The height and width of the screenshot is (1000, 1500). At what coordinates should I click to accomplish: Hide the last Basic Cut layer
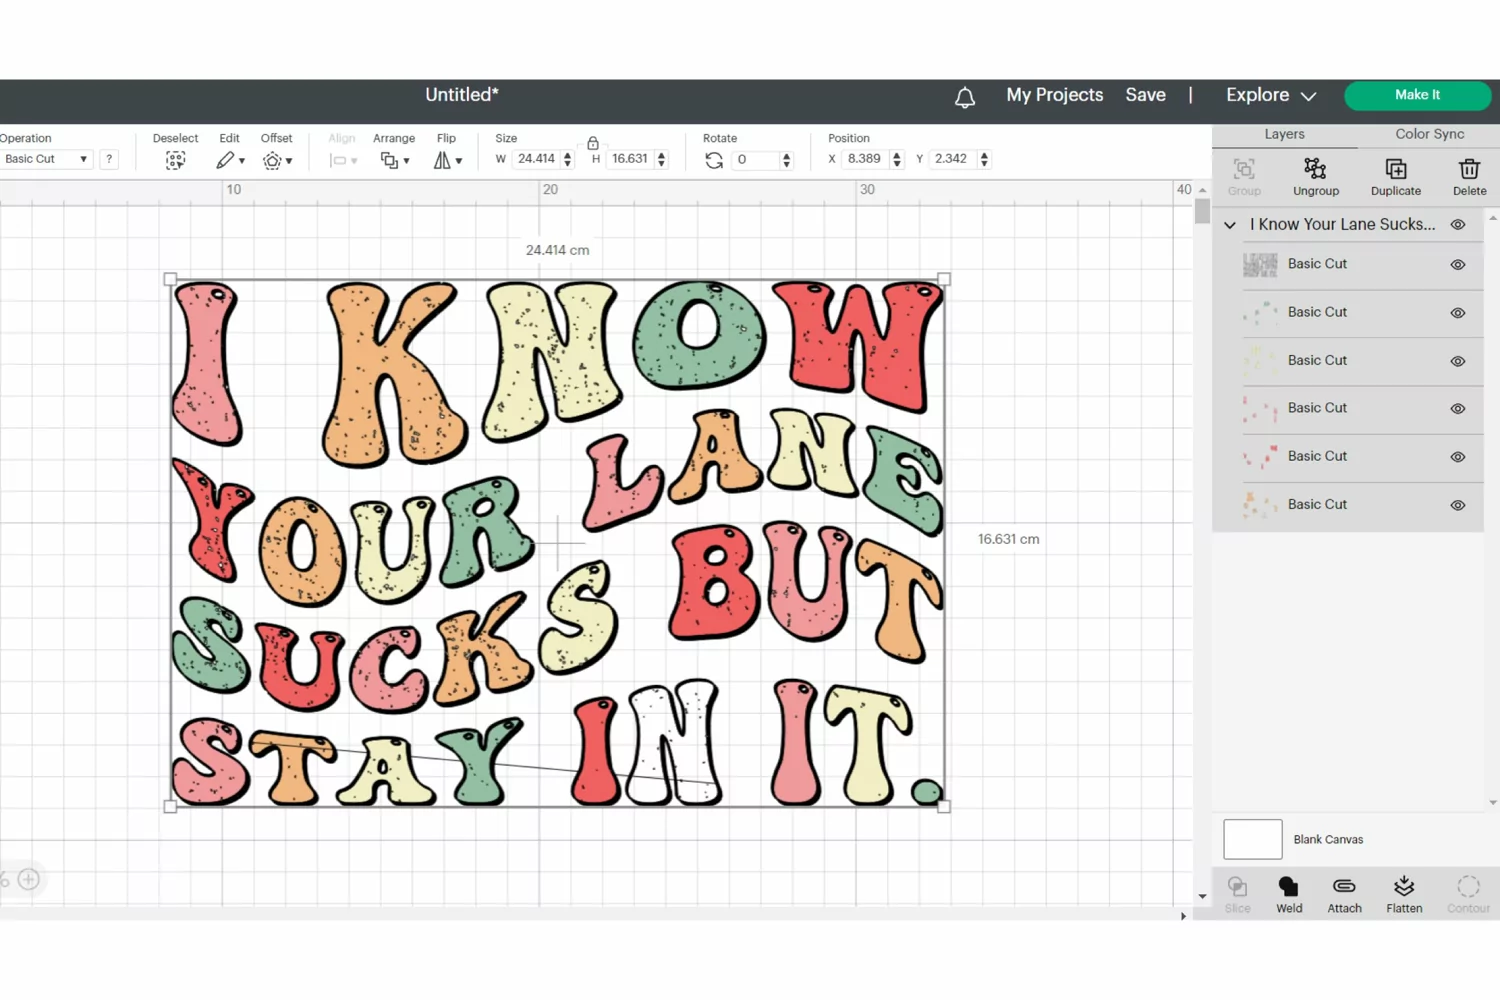(1458, 505)
